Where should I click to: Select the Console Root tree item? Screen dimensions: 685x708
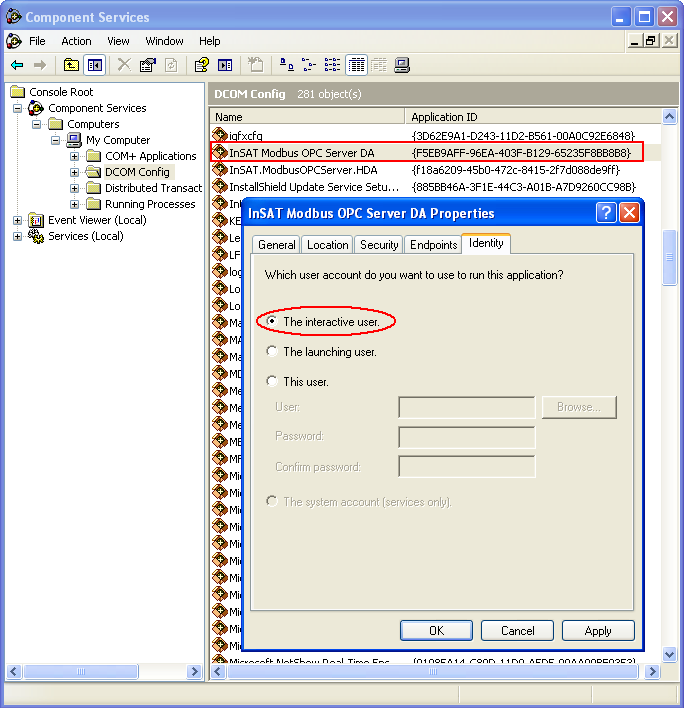coord(61,92)
